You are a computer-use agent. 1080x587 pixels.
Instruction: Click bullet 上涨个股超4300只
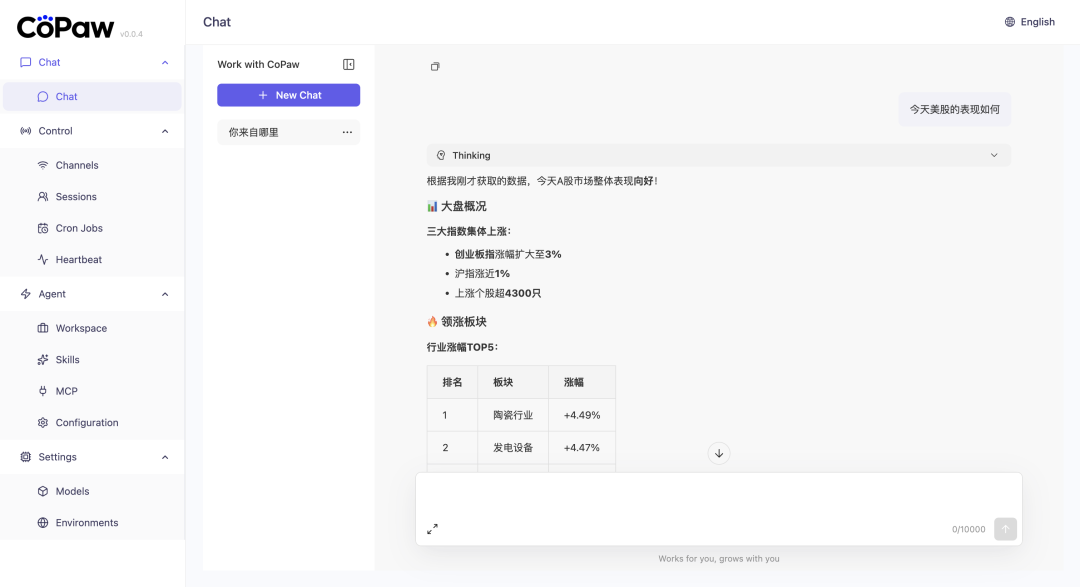click(497, 293)
